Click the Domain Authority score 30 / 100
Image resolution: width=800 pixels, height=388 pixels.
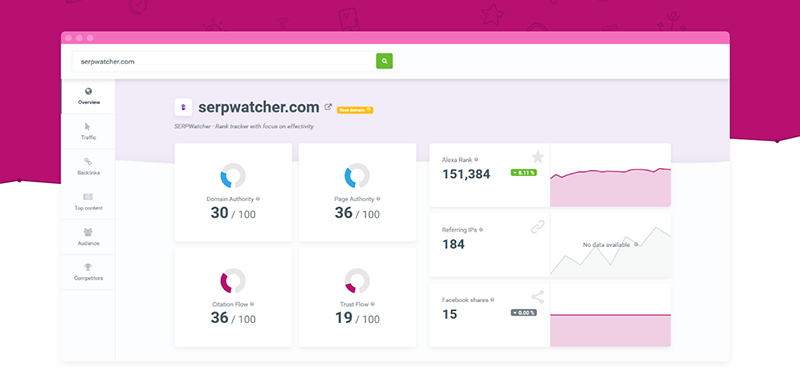click(x=233, y=213)
